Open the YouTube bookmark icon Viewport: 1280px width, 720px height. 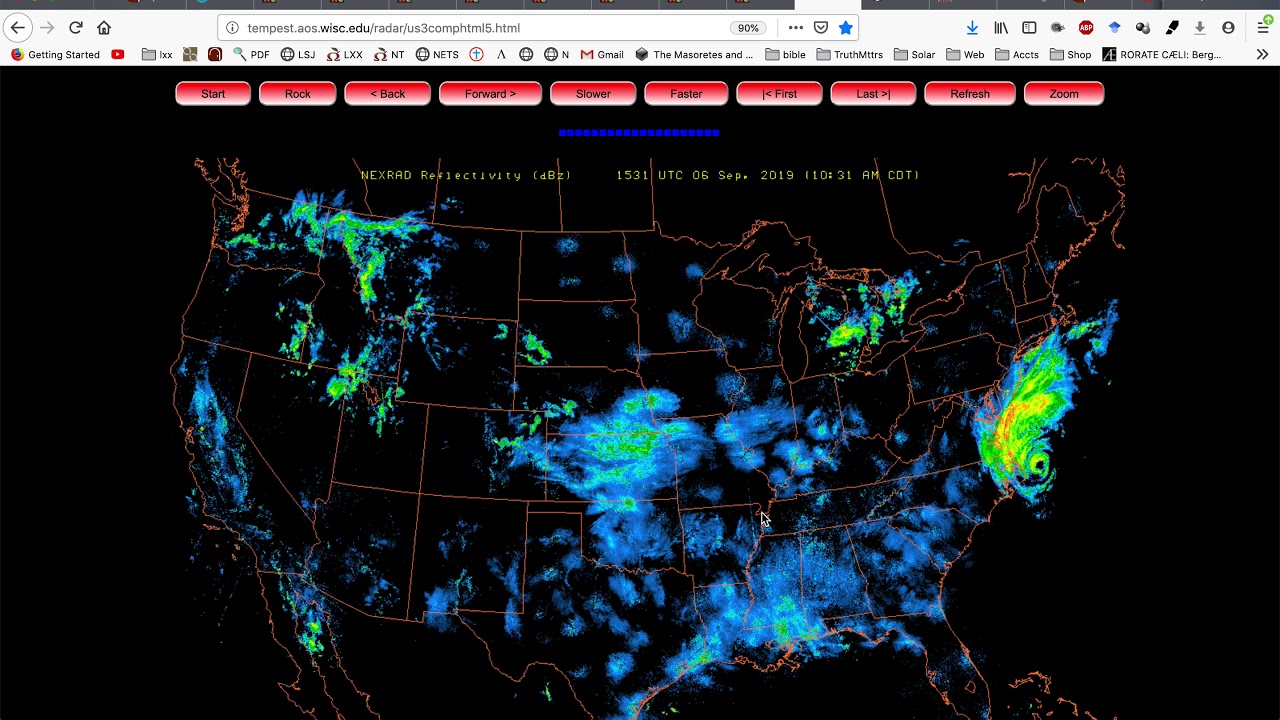tap(118, 55)
